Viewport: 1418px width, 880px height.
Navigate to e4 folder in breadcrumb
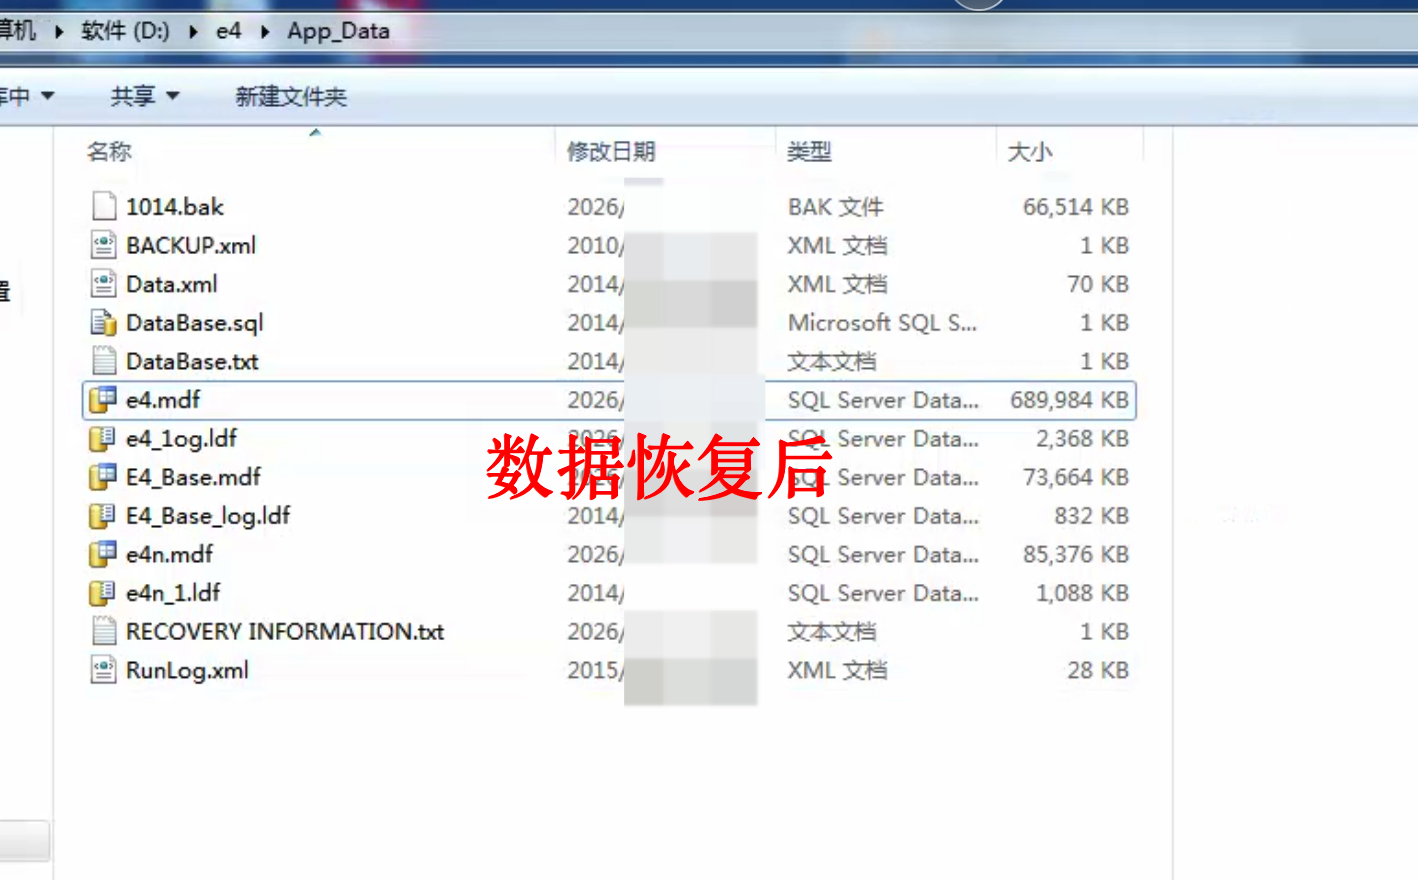(x=228, y=31)
